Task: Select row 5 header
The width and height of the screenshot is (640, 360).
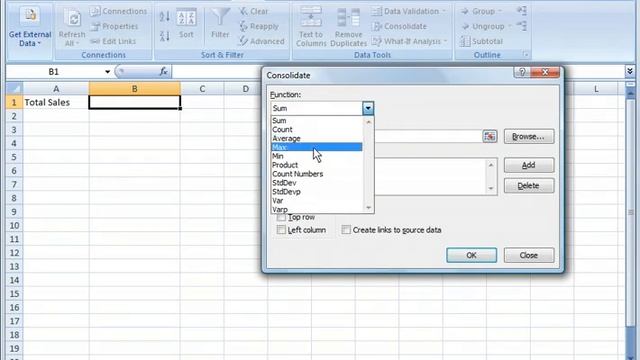Action: [x=14, y=157]
